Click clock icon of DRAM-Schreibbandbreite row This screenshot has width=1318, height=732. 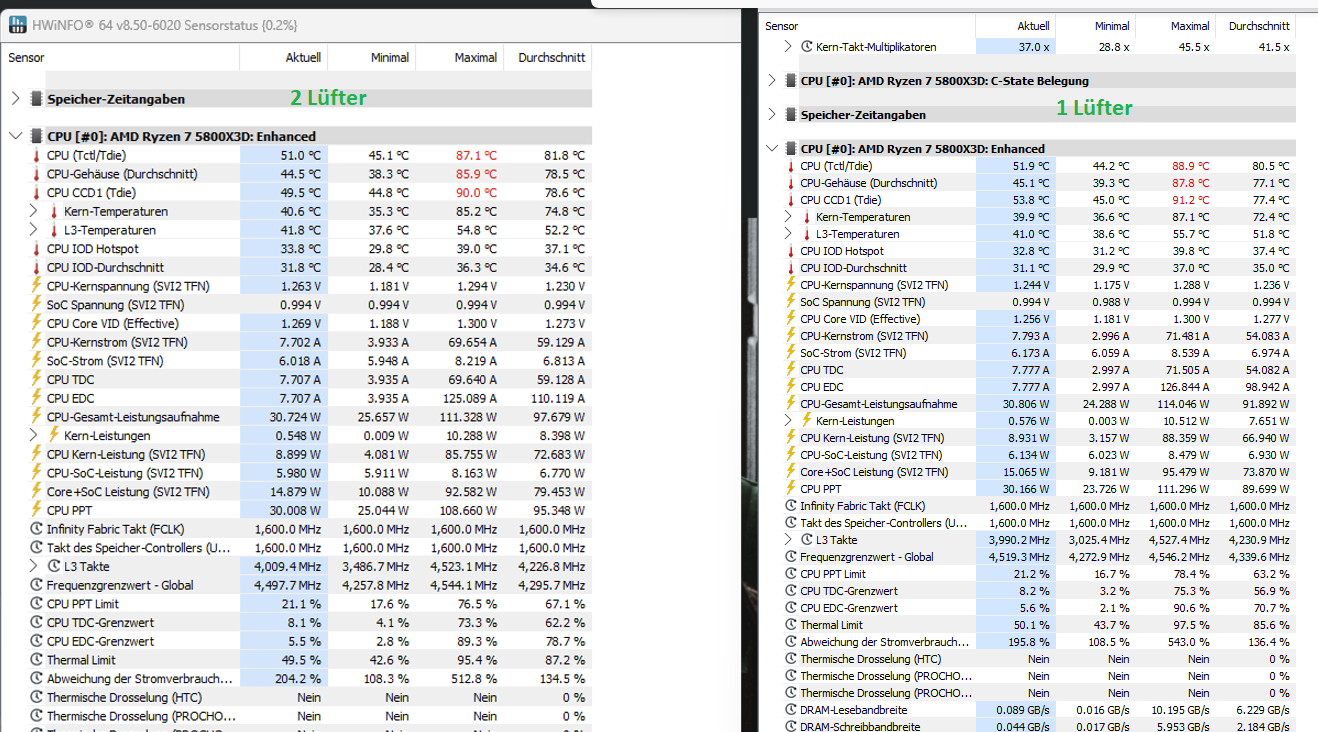790,726
